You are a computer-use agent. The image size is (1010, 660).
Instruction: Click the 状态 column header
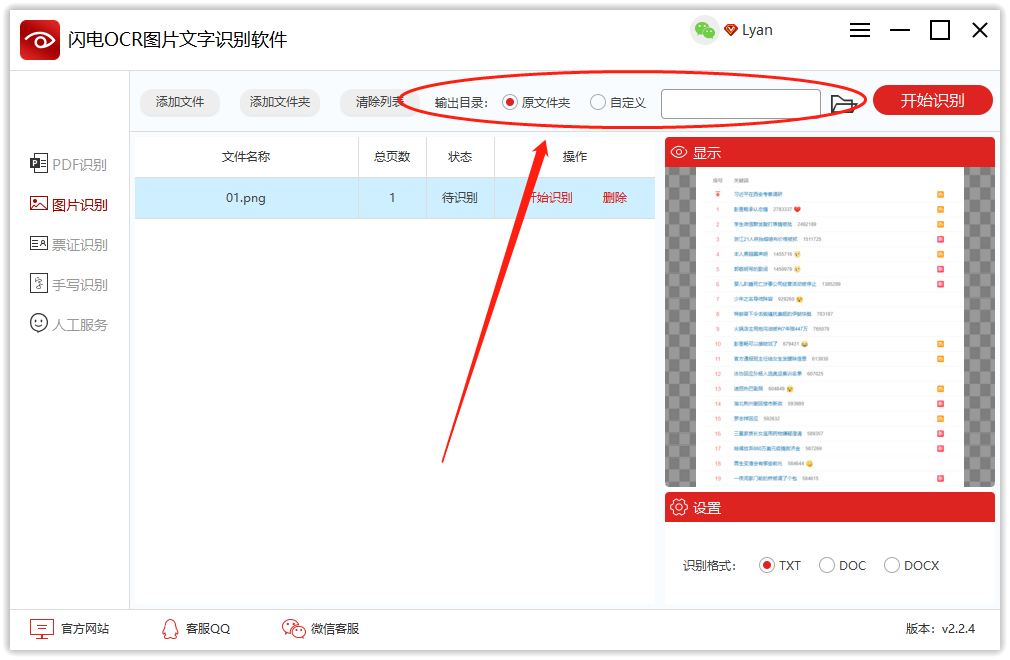point(460,156)
